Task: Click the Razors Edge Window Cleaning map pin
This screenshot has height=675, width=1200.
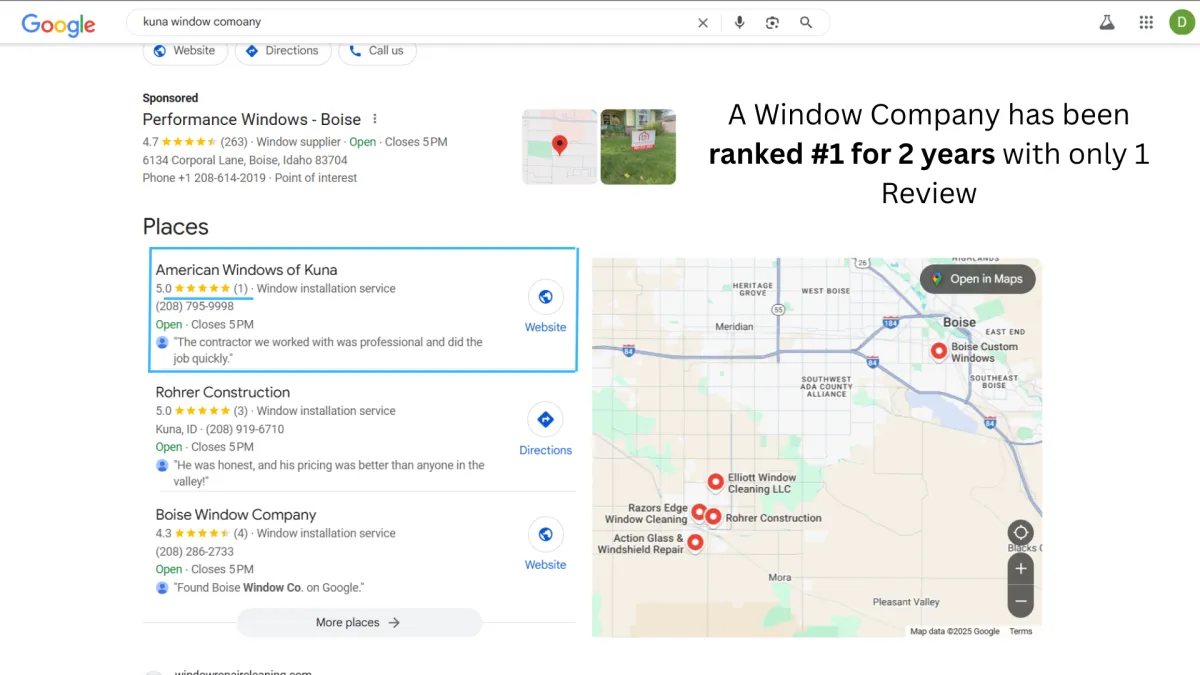Action: (x=699, y=513)
